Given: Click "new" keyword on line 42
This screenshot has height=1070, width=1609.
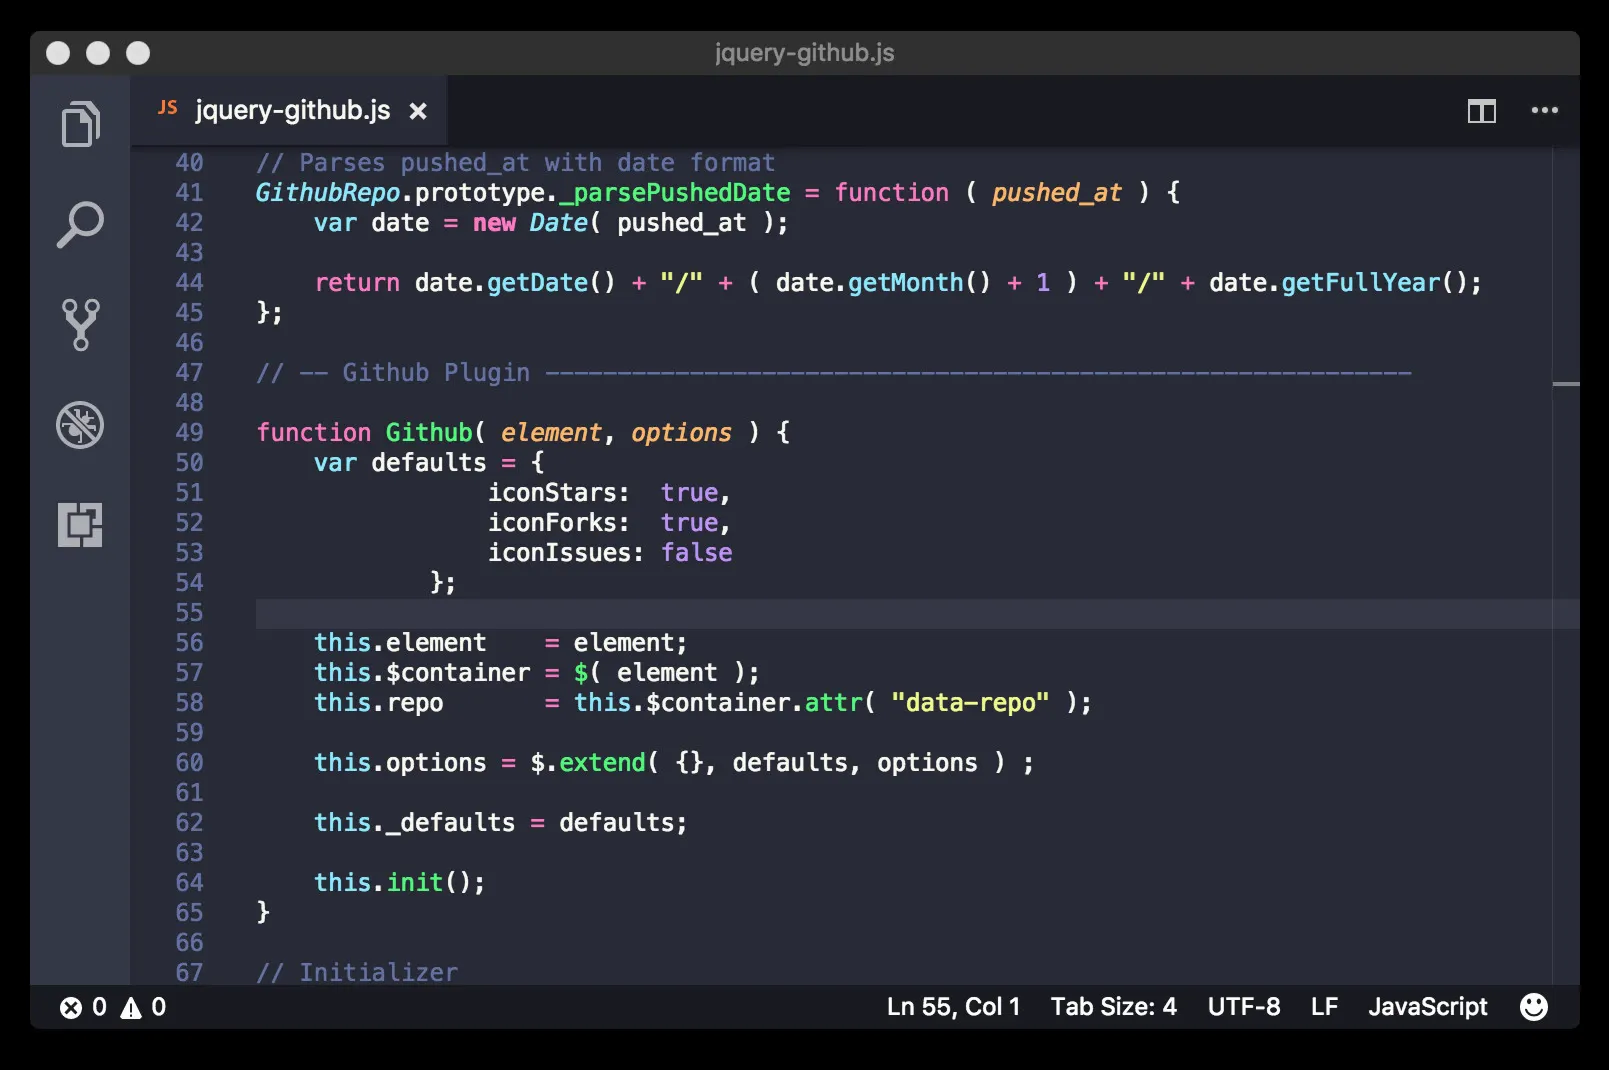Looking at the screenshot, I should [494, 222].
